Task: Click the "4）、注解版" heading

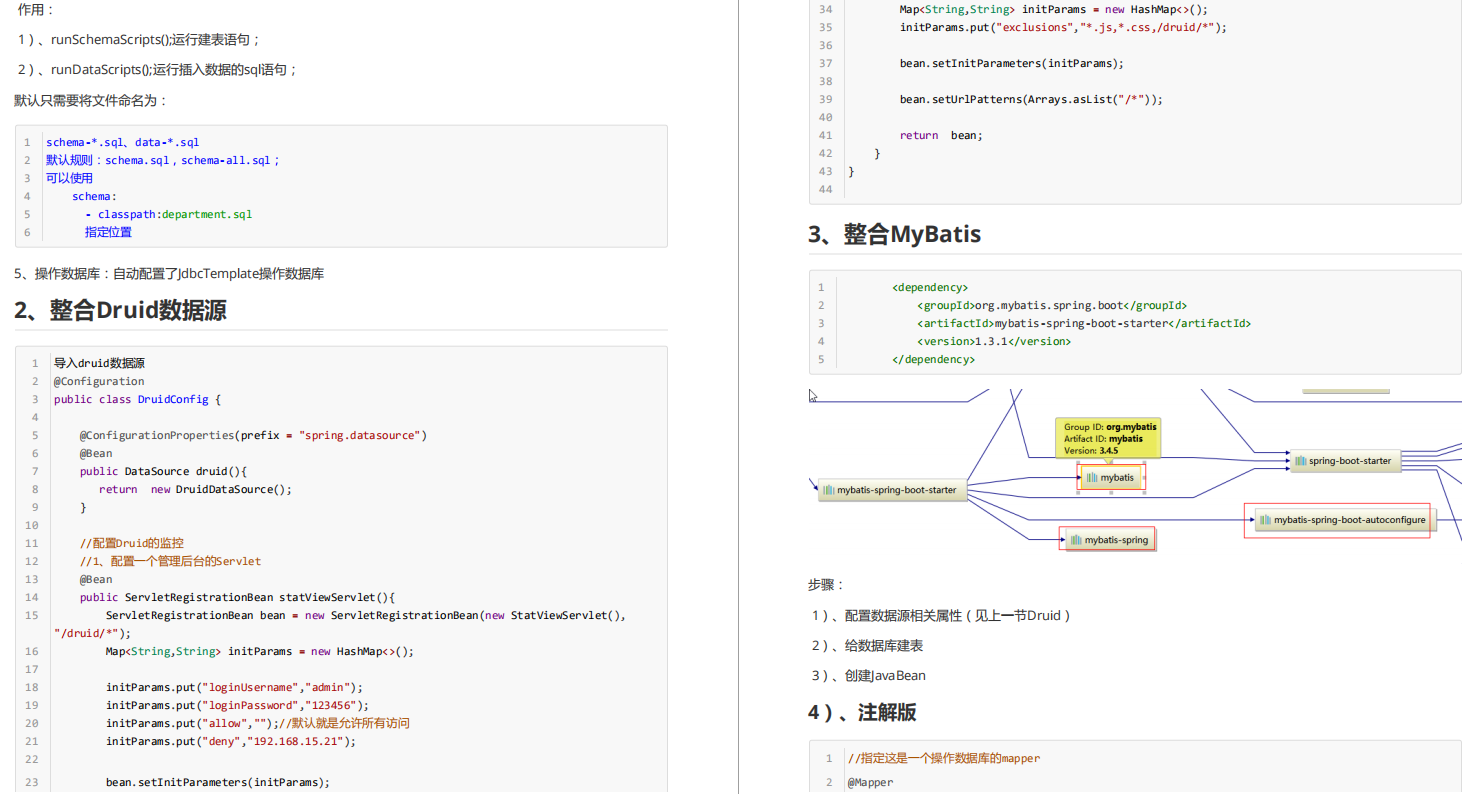Action: pyautogui.click(x=862, y=713)
